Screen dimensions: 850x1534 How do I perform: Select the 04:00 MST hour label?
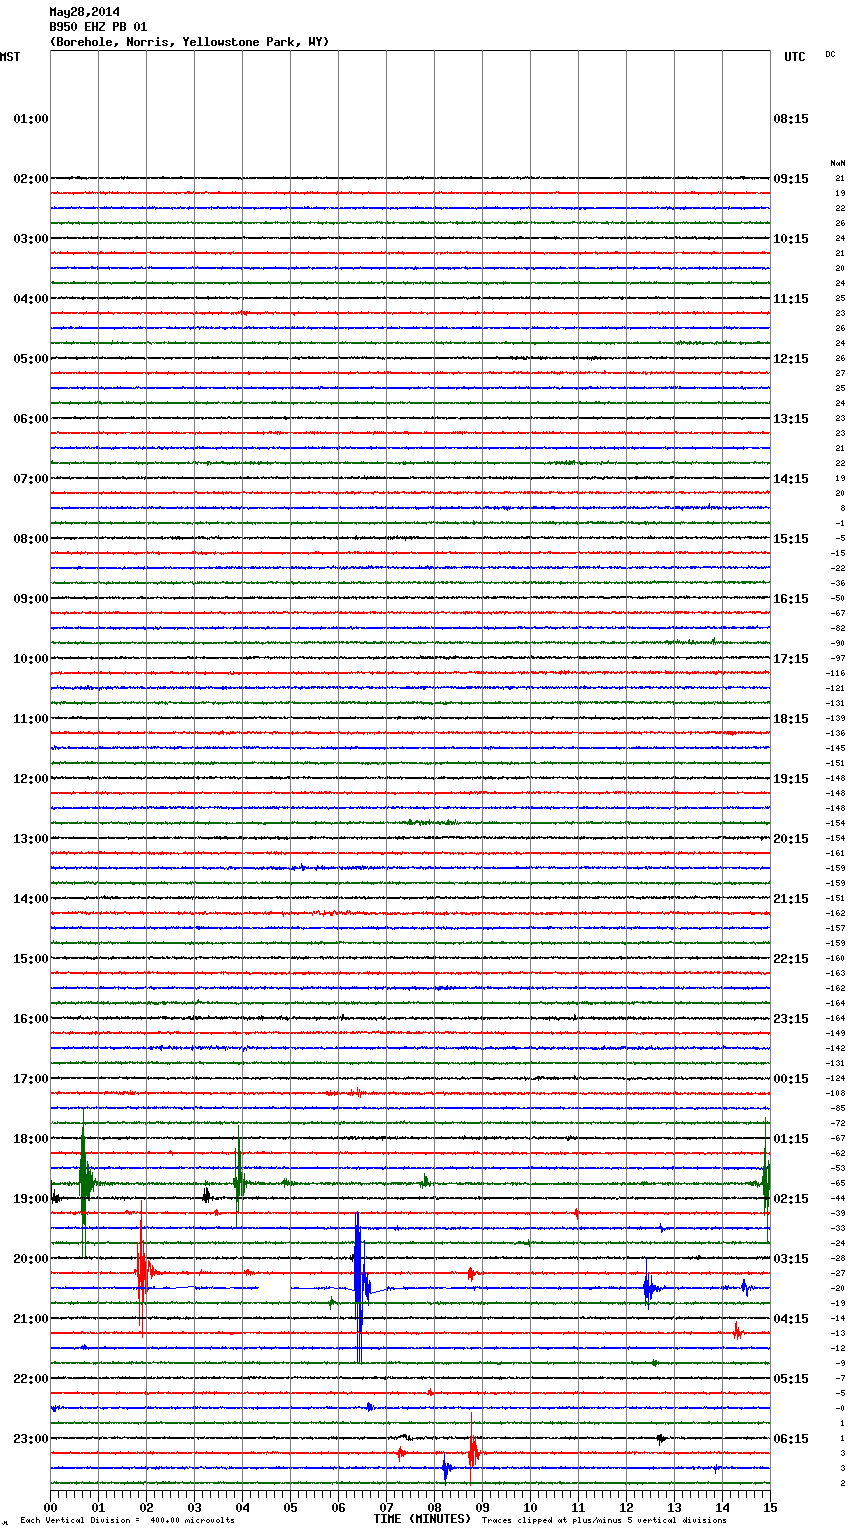[31, 299]
